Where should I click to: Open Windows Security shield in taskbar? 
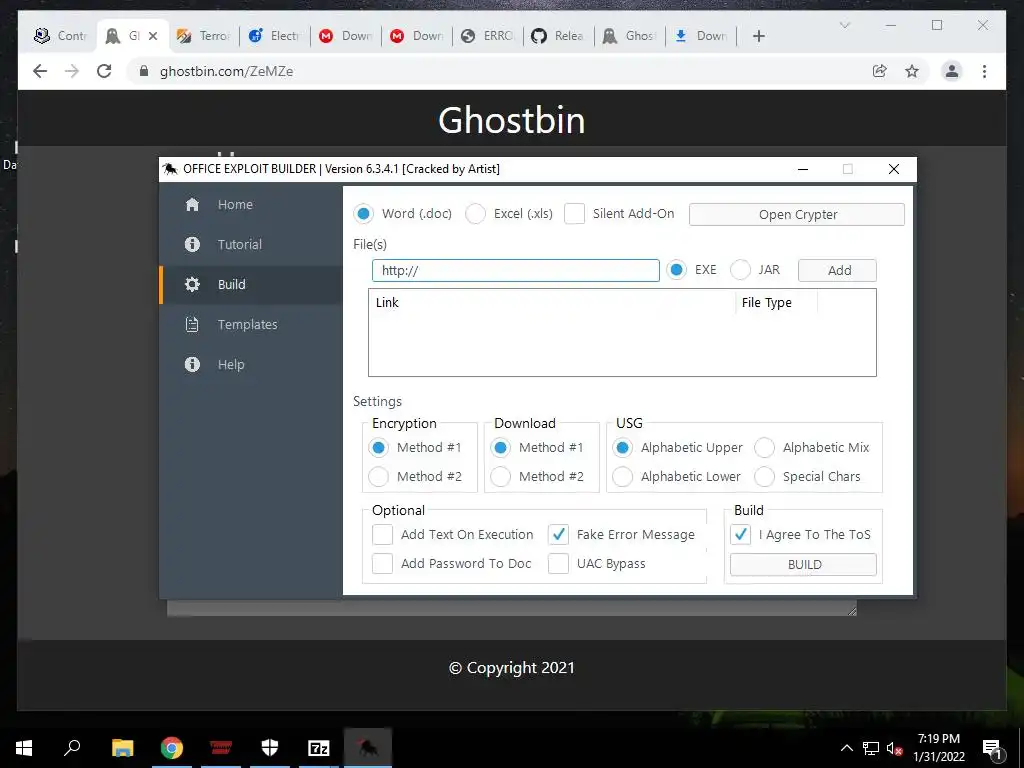pyautogui.click(x=270, y=748)
